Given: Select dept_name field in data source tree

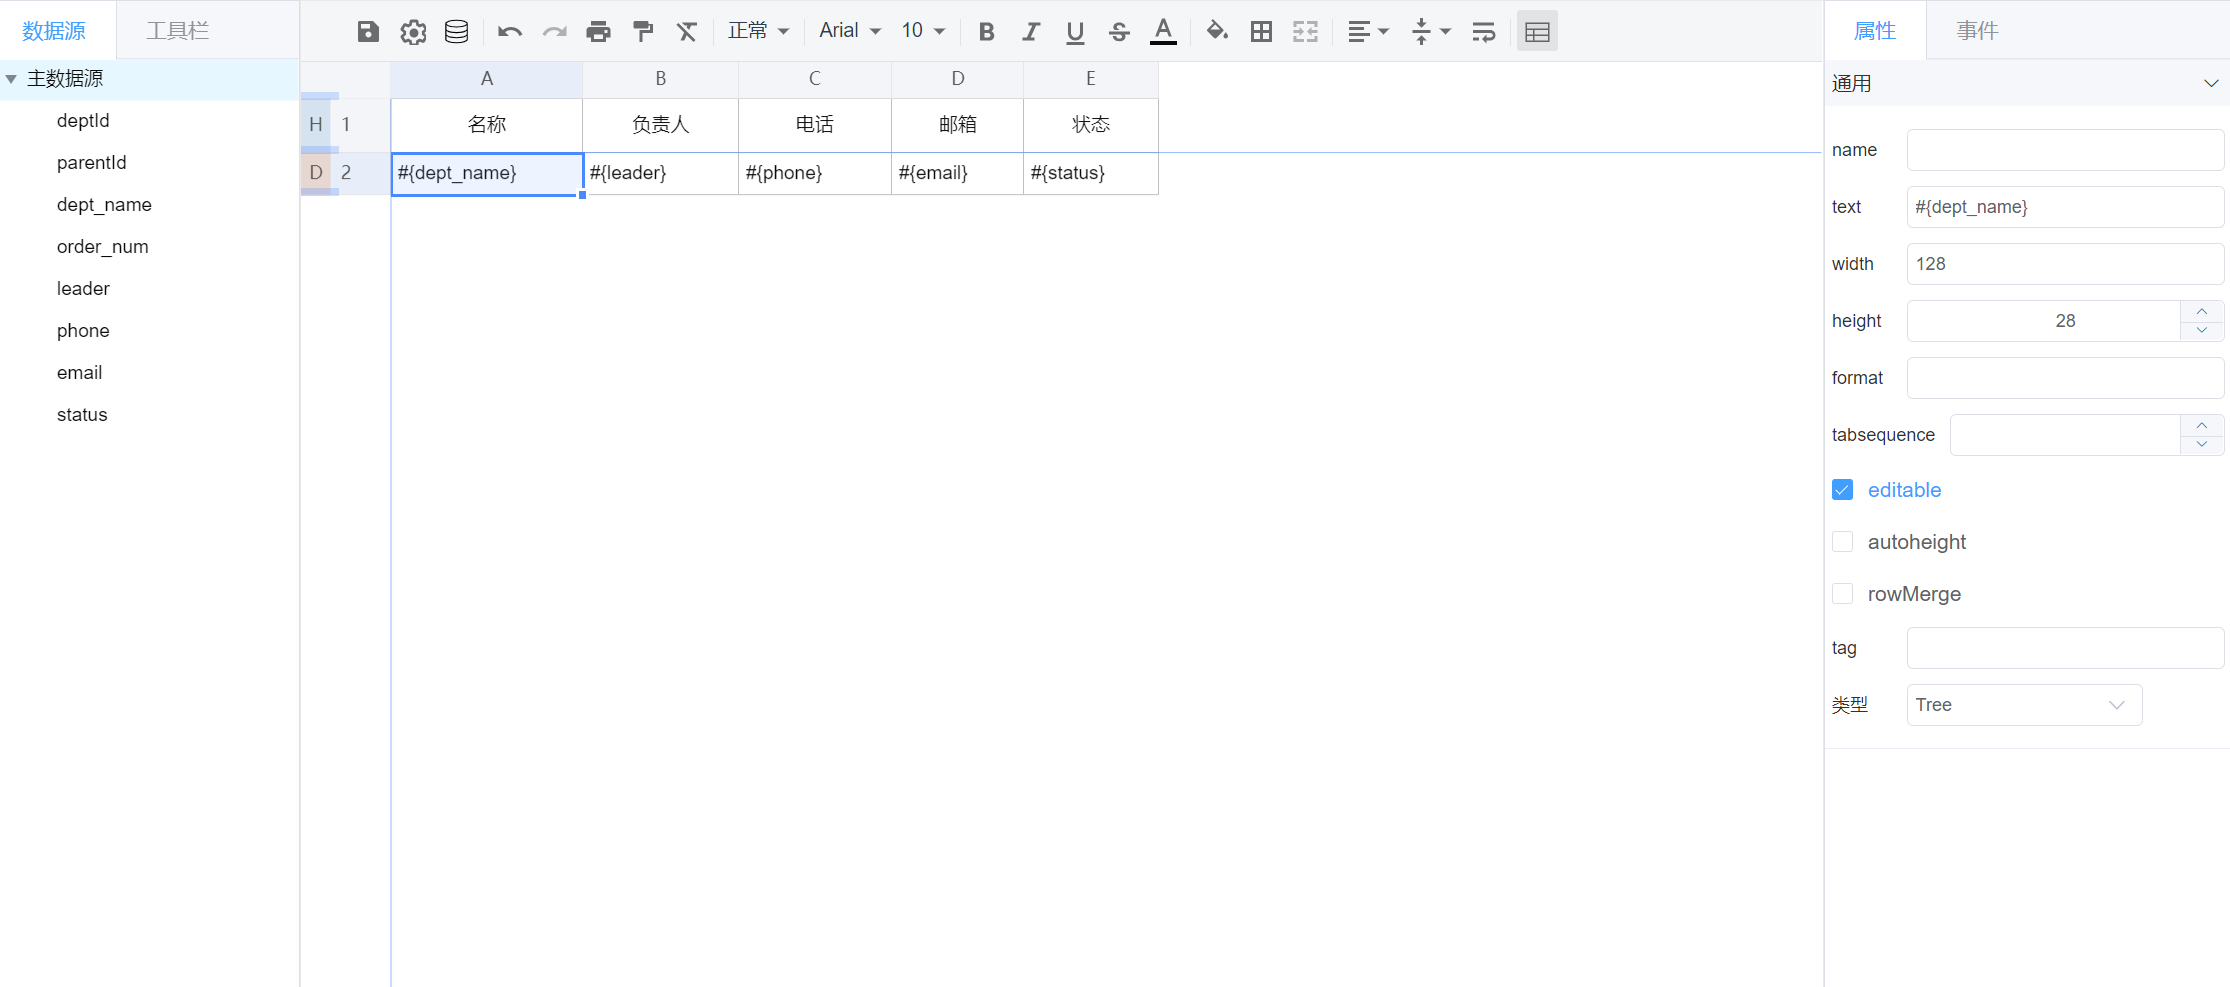Looking at the screenshot, I should pyautogui.click(x=104, y=205).
